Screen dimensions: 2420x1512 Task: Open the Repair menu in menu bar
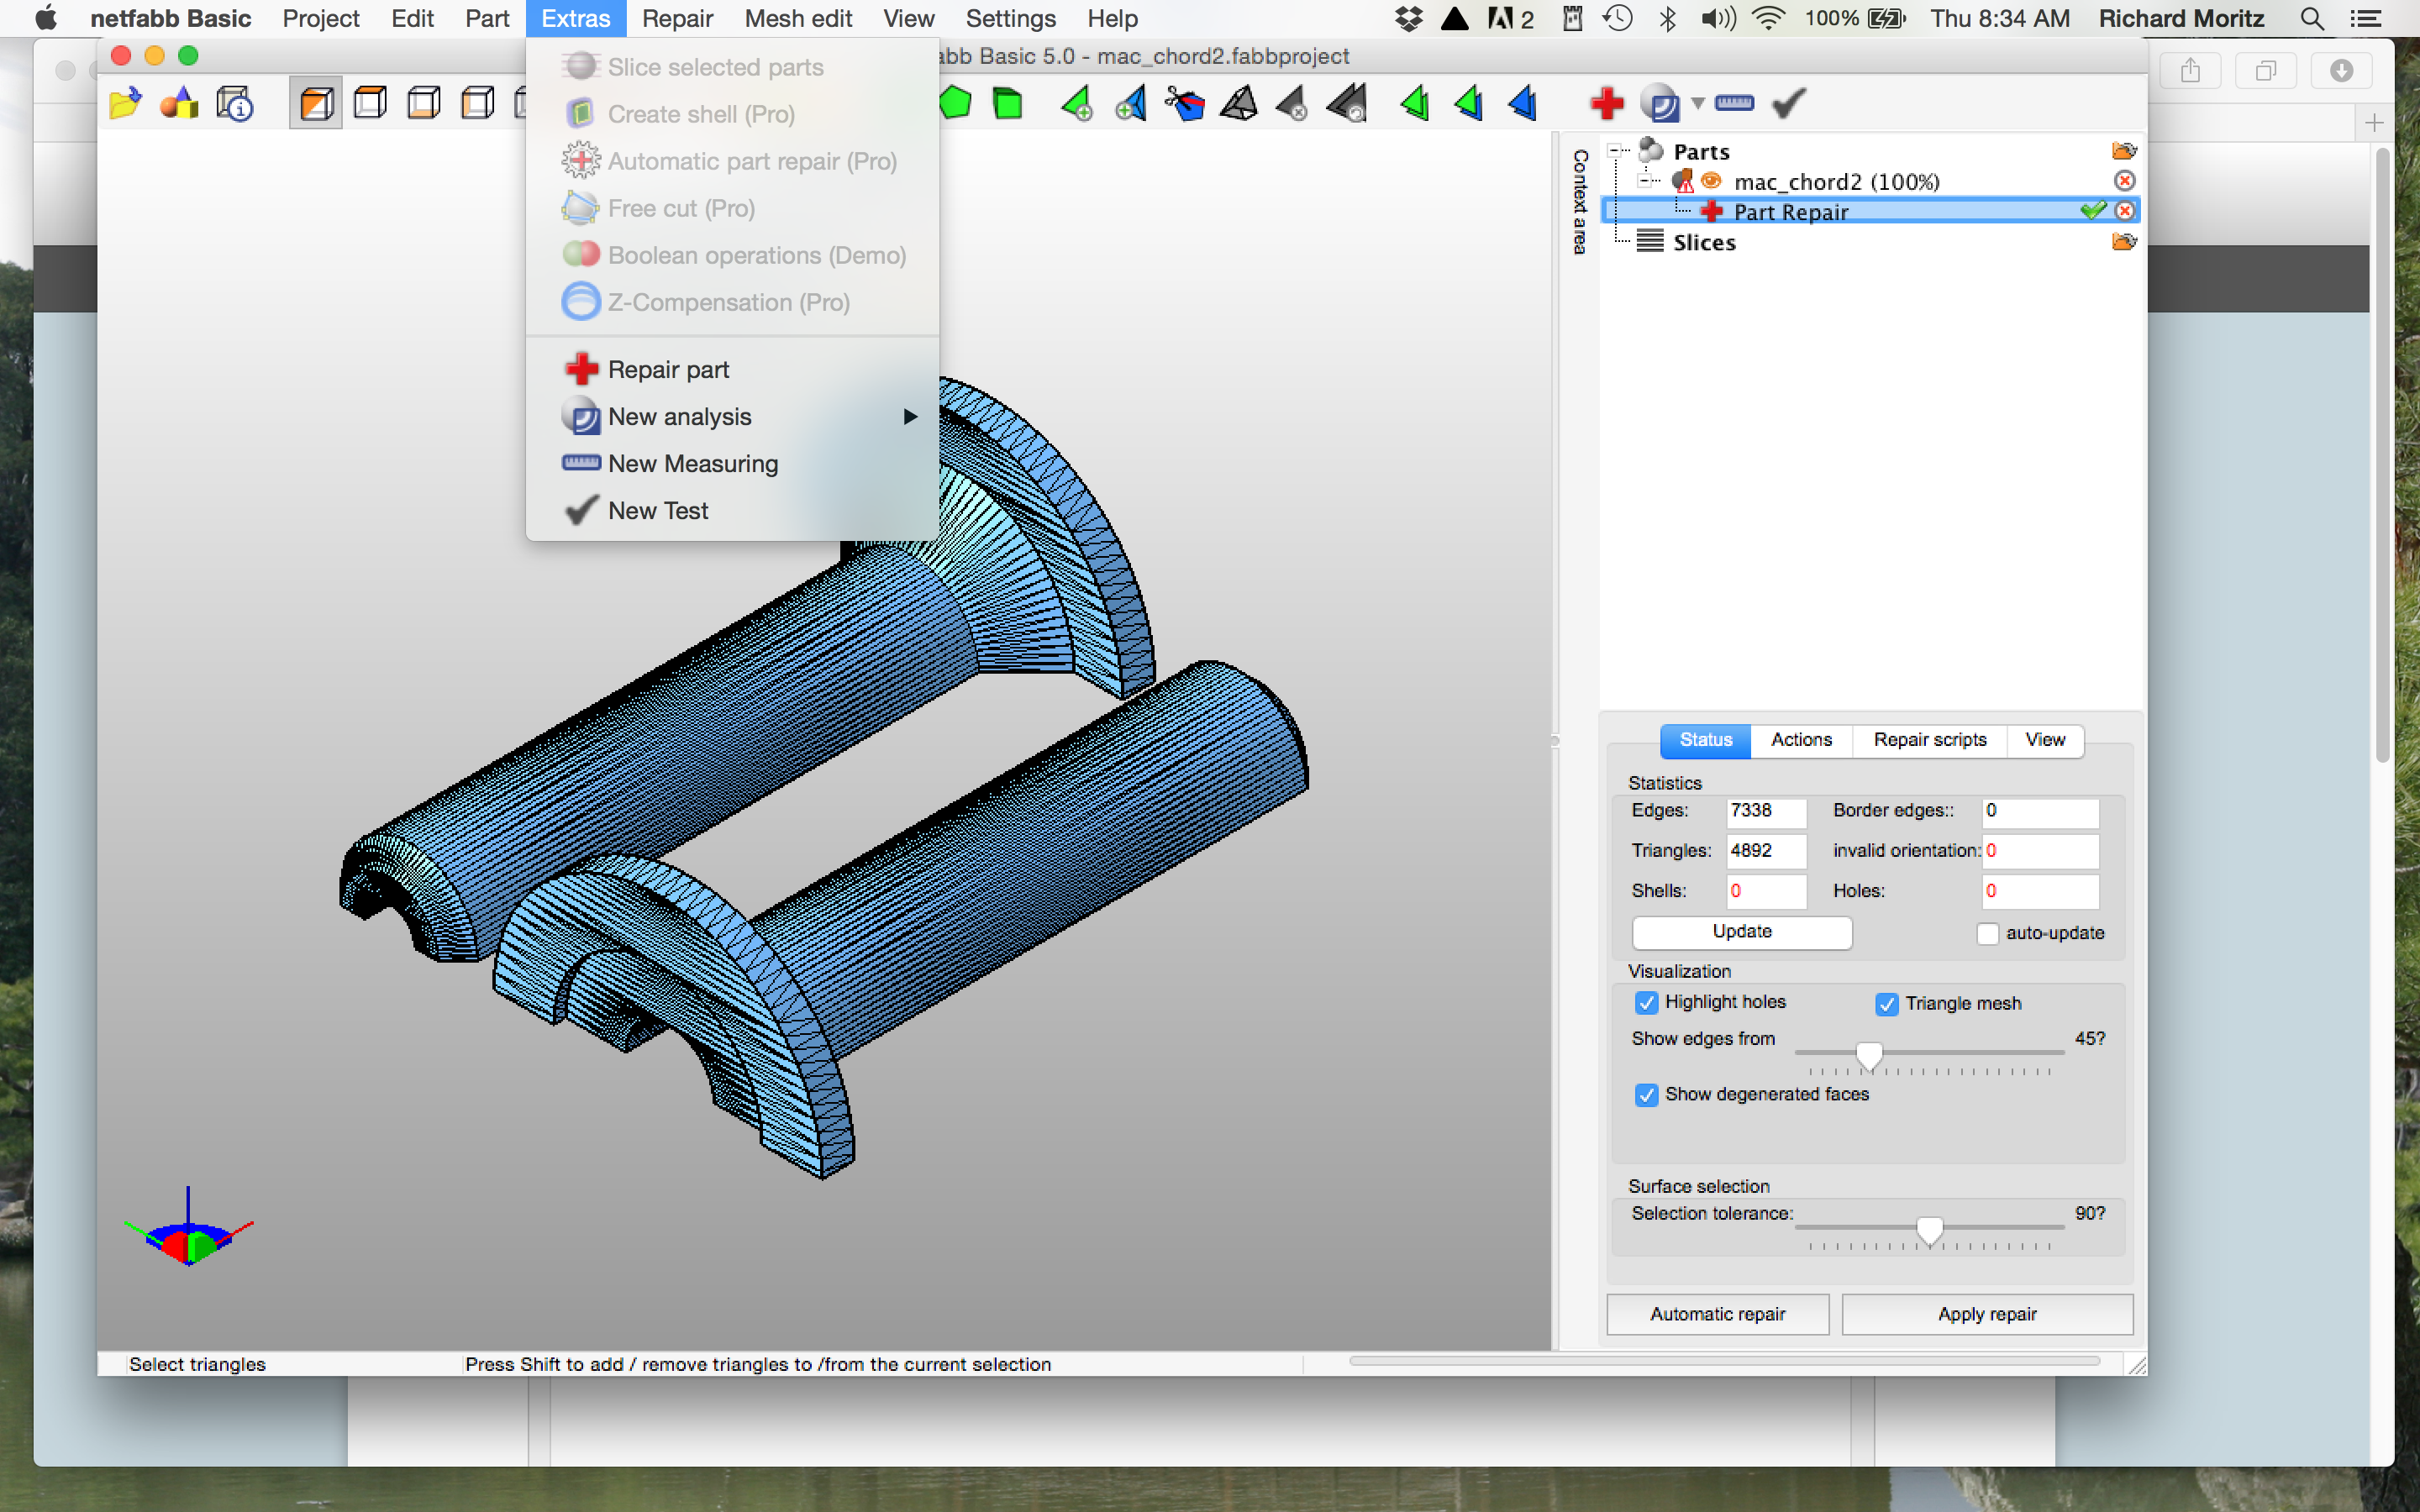(x=677, y=18)
